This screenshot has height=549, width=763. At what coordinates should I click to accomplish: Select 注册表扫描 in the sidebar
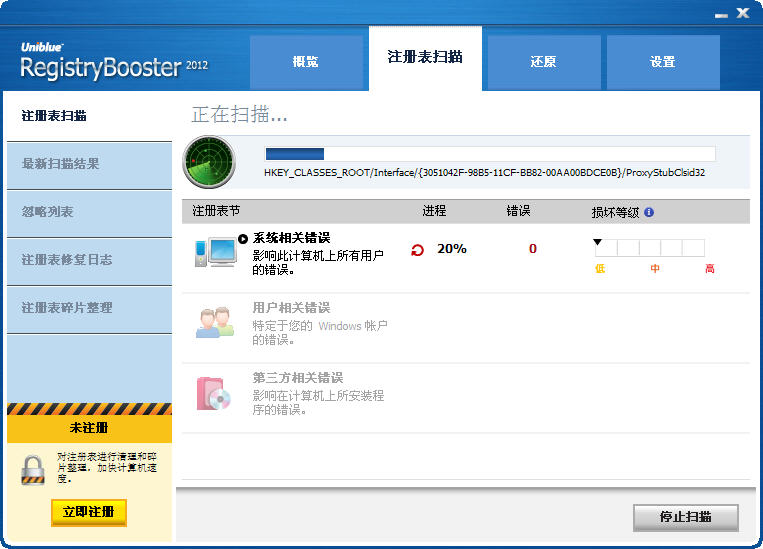point(89,116)
